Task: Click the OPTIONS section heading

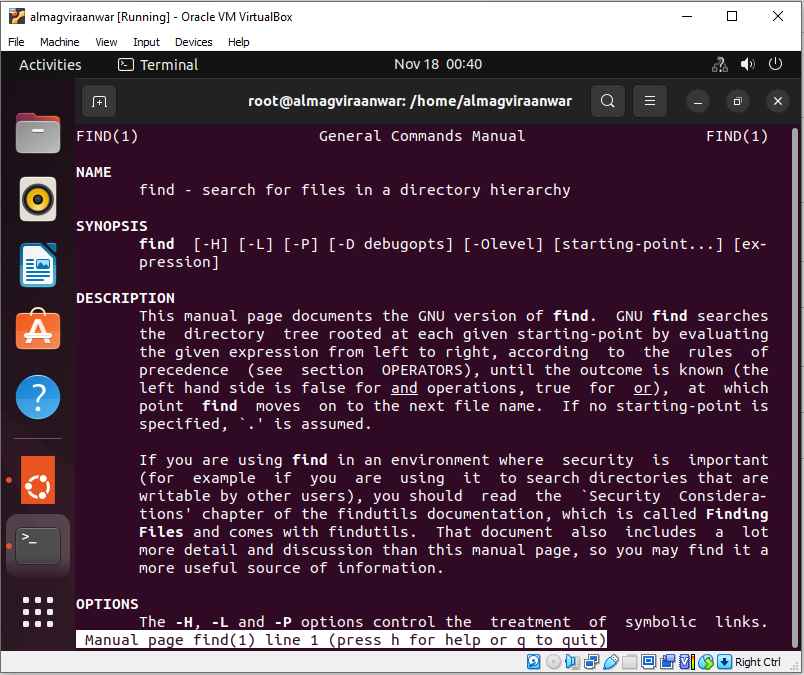Action: (107, 604)
